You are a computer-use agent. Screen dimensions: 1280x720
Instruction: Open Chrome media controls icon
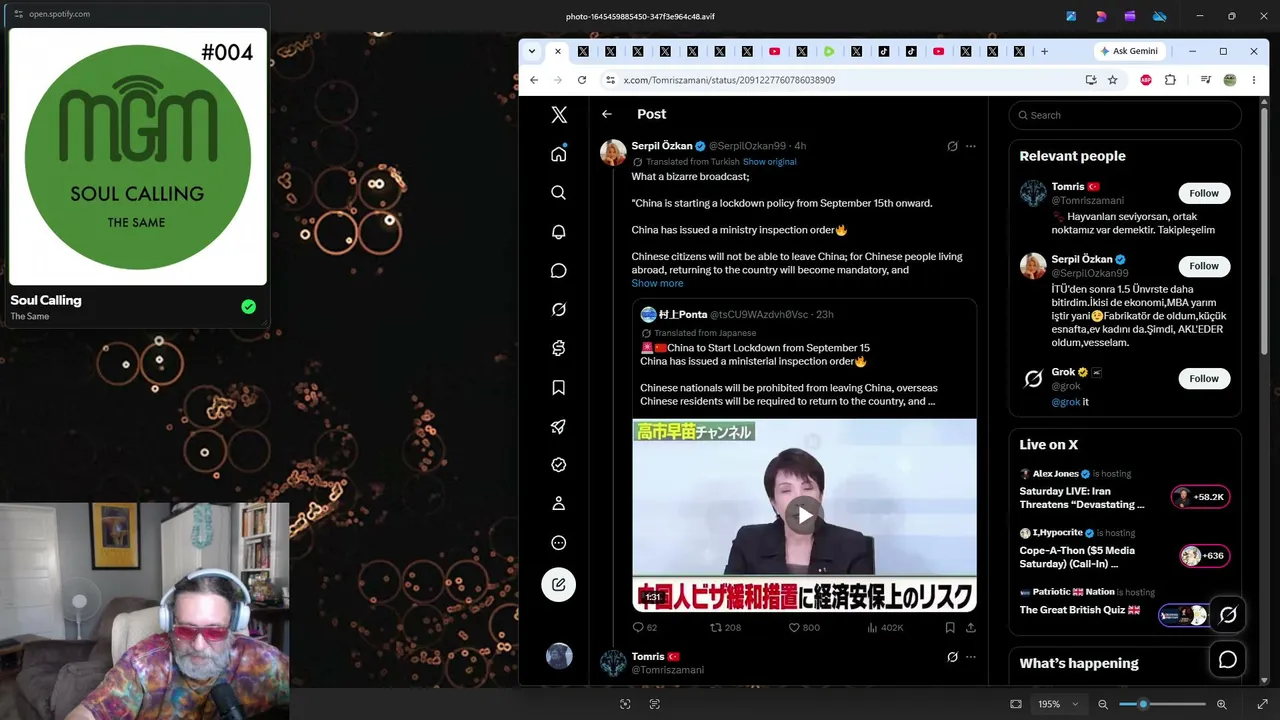1207,80
